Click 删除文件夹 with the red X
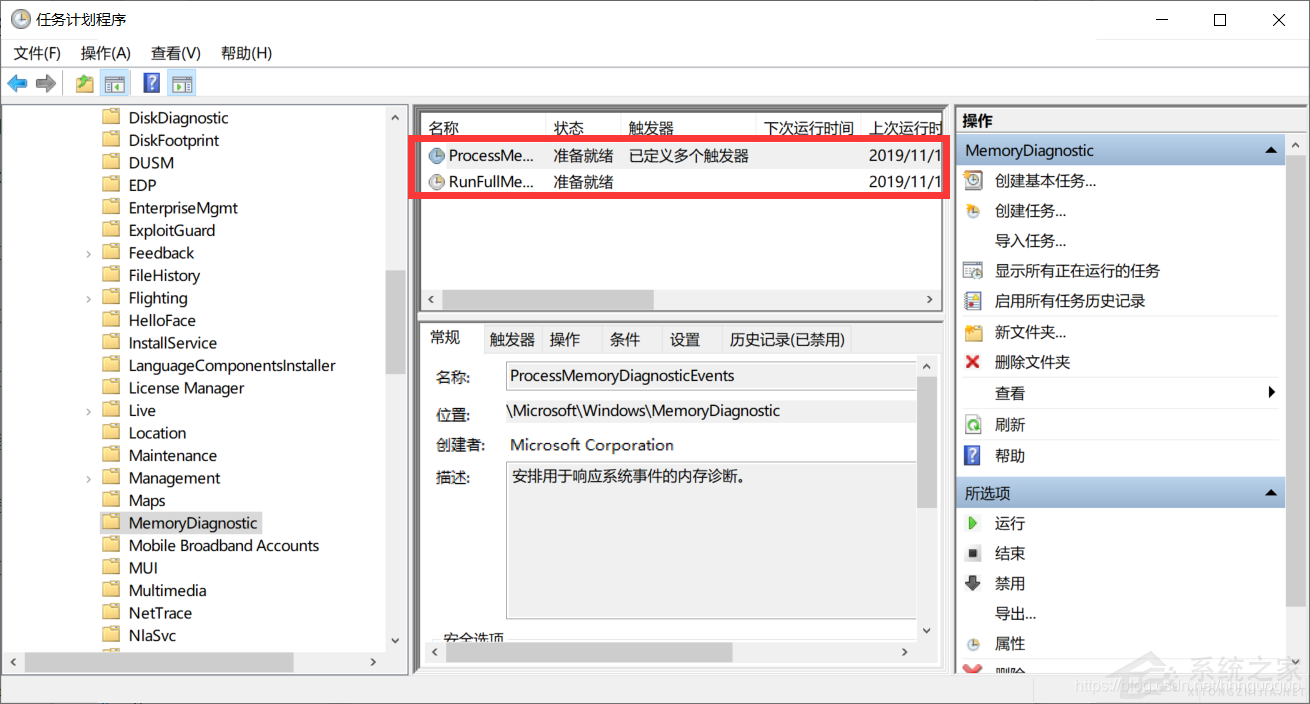1310x704 pixels. (x=1020, y=363)
